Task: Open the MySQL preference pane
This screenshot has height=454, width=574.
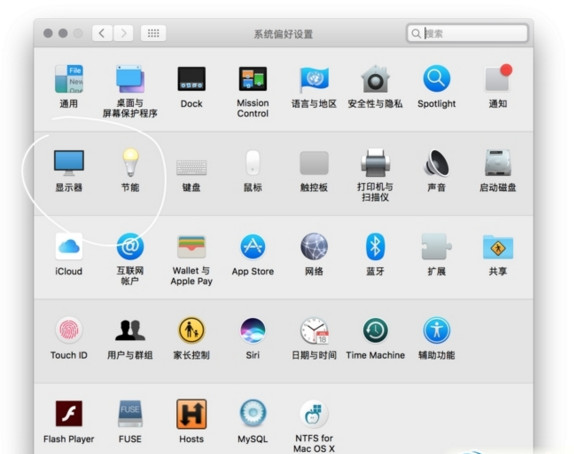Action: (x=253, y=413)
